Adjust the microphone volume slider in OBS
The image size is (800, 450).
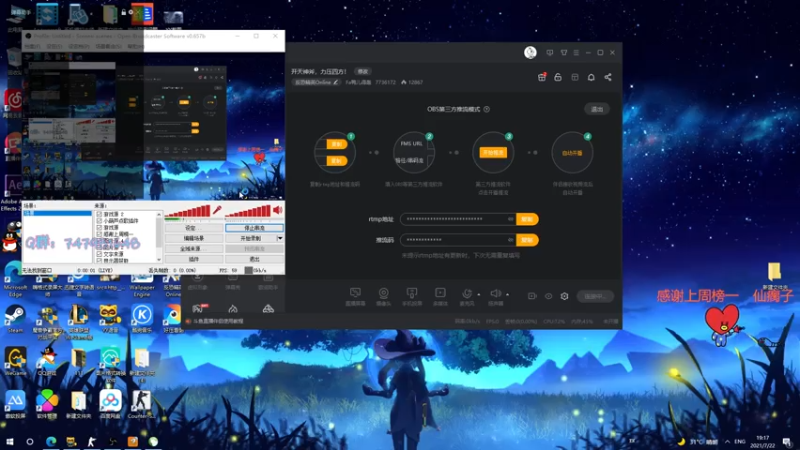[187, 211]
